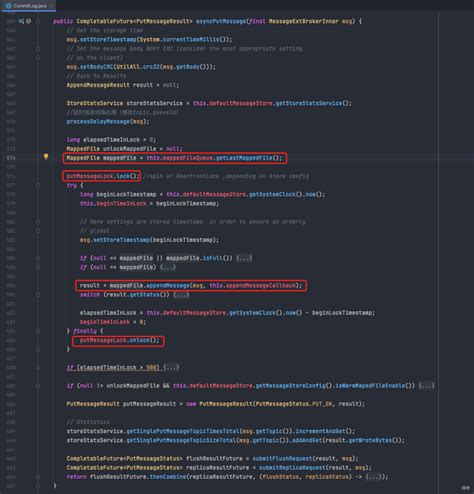The width and height of the screenshot is (474, 494).
Task: Click the round gutter icon beside asyncPutMessage
Action: tap(29, 21)
